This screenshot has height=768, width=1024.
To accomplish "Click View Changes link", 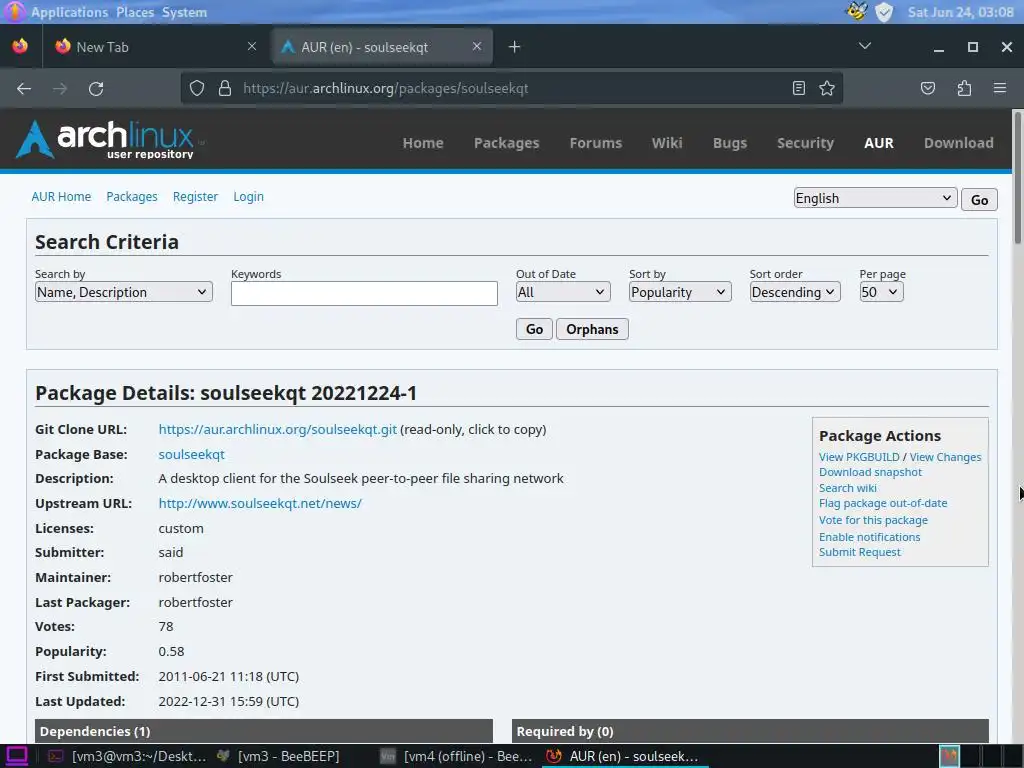I will (945, 456).
